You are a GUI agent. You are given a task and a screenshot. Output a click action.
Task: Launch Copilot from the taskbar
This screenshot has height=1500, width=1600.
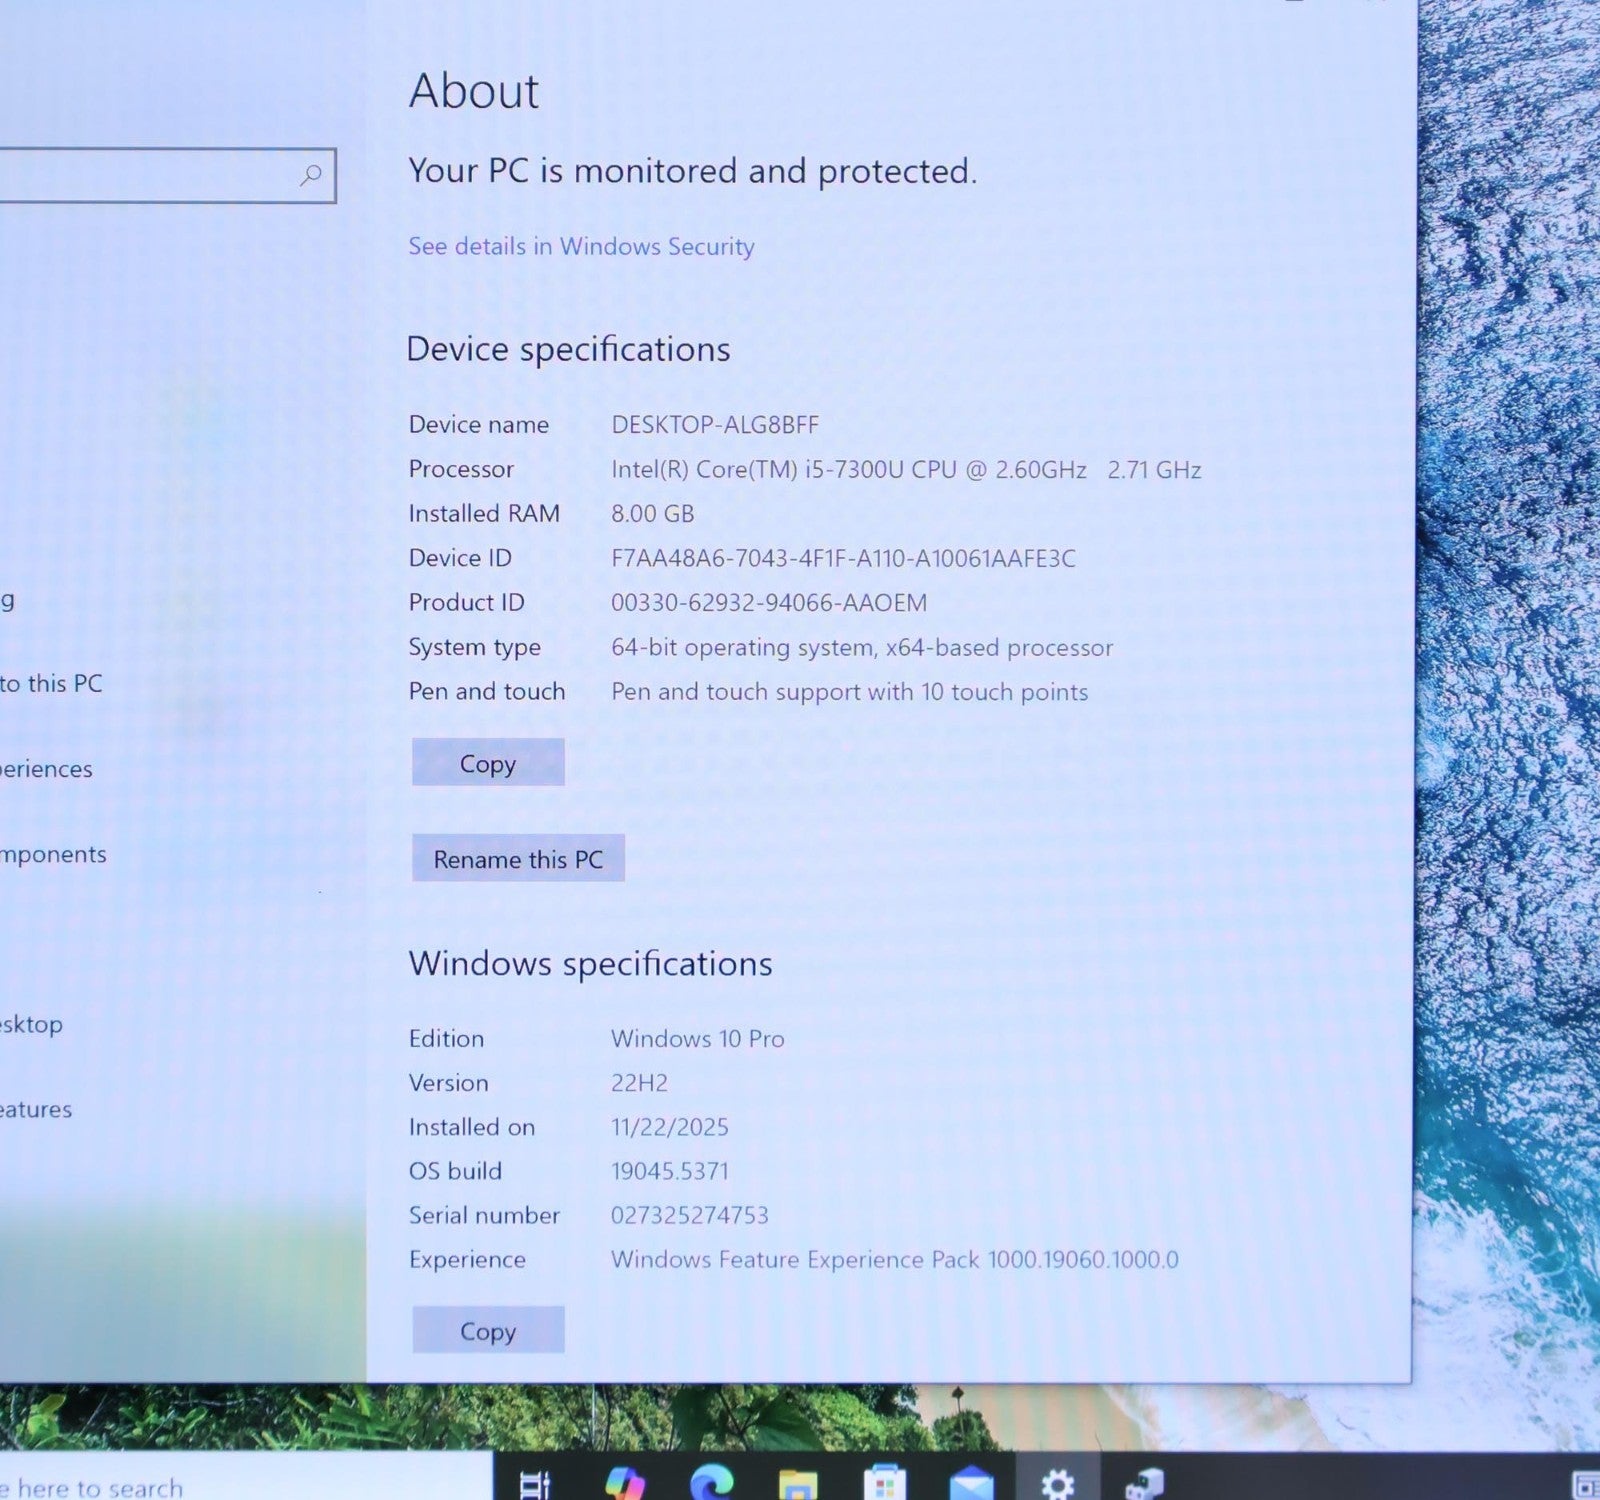click(x=625, y=1484)
